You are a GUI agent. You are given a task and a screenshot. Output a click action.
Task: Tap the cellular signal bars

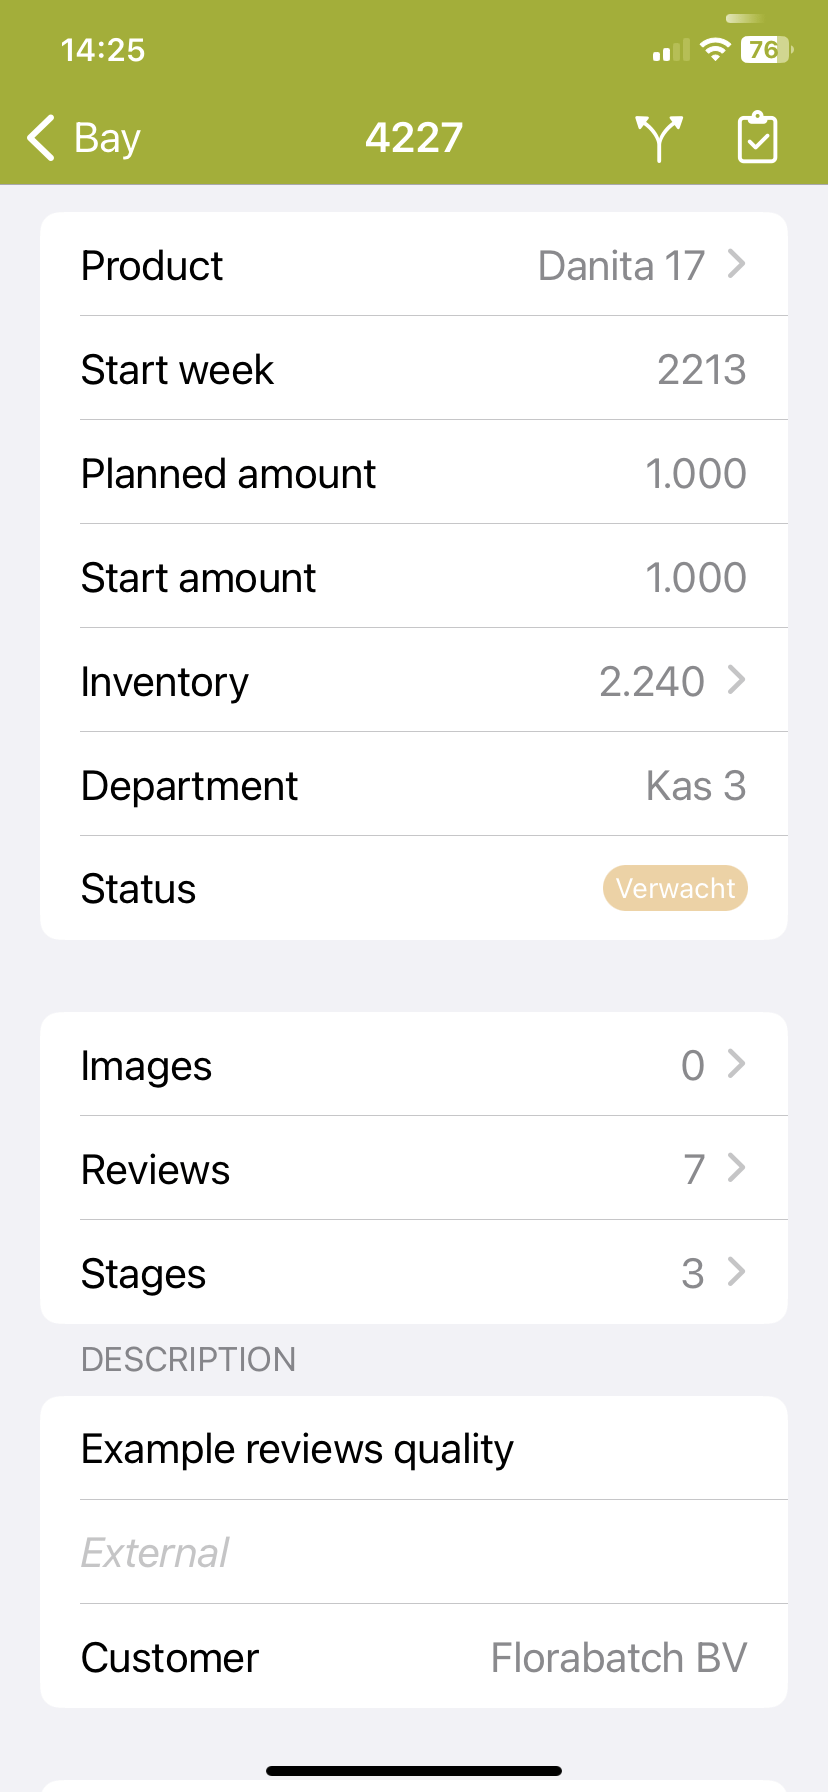pos(671,51)
